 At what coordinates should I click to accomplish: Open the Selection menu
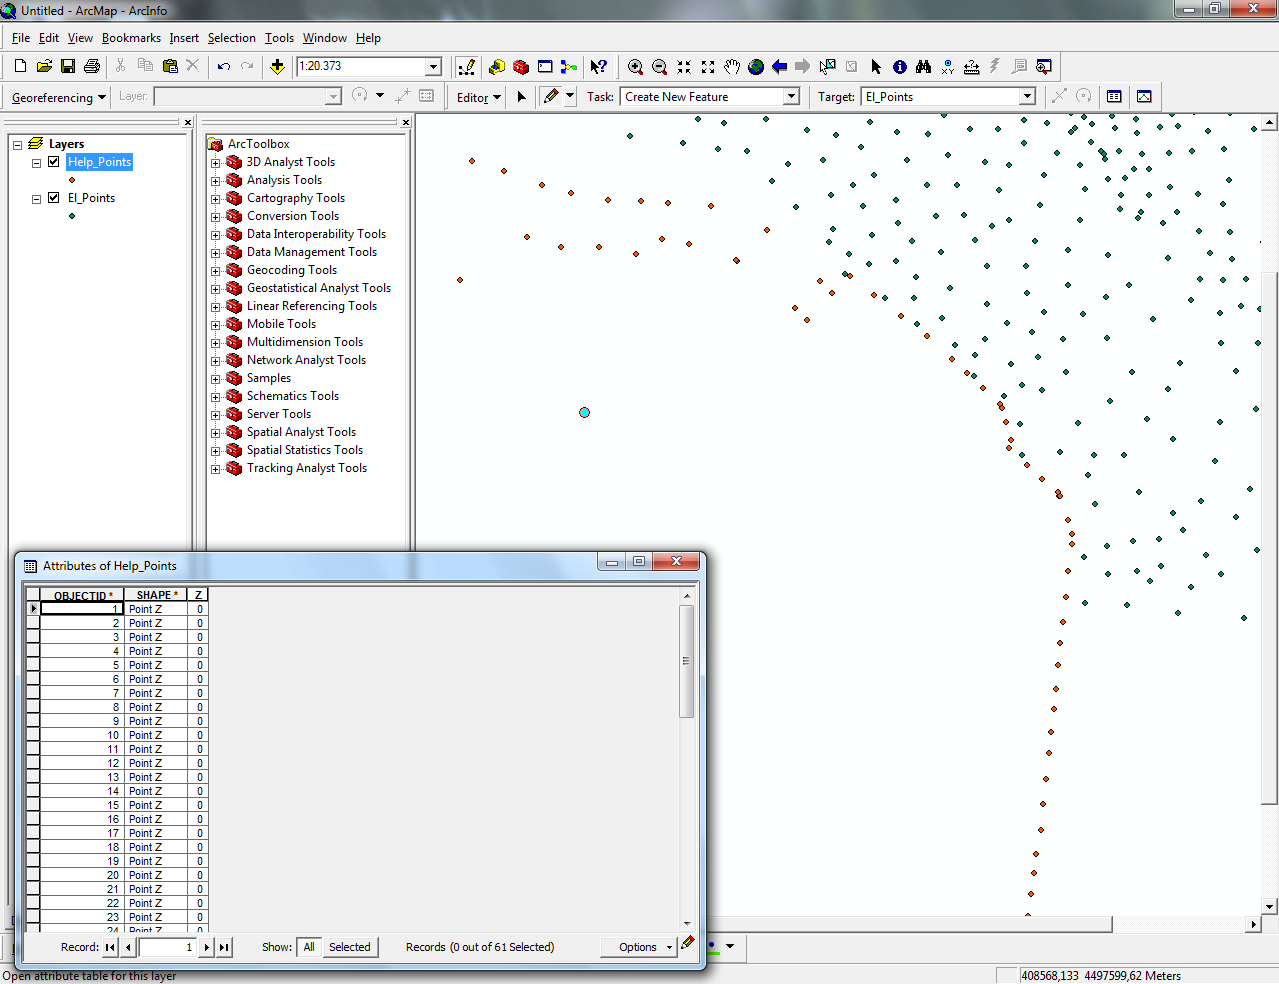(232, 38)
